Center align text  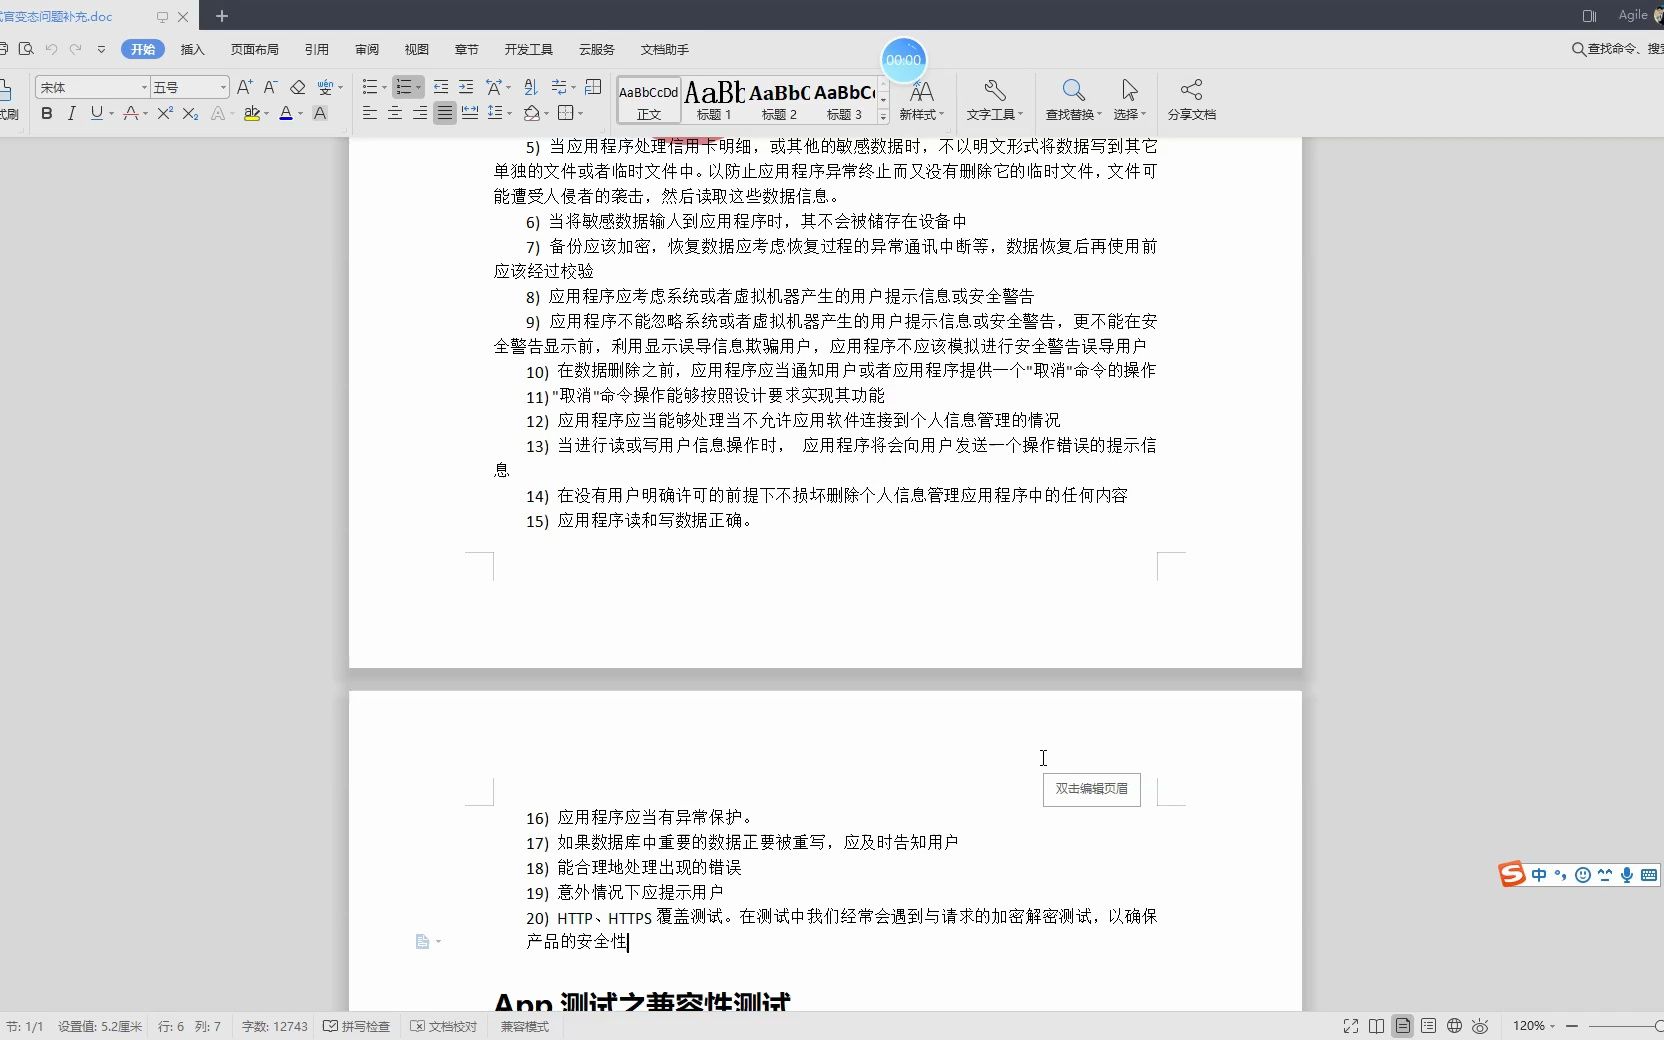point(395,114)
